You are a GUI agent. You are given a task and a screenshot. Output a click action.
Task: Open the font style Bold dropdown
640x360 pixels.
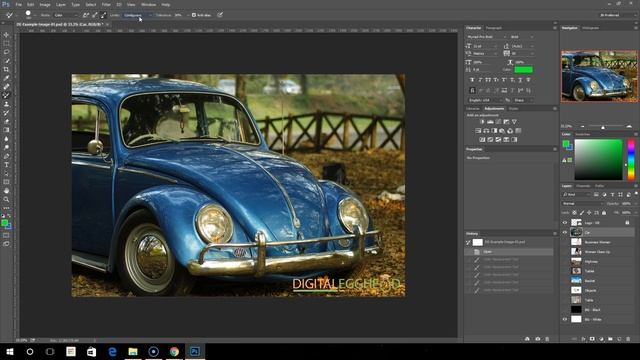point(522,37)
